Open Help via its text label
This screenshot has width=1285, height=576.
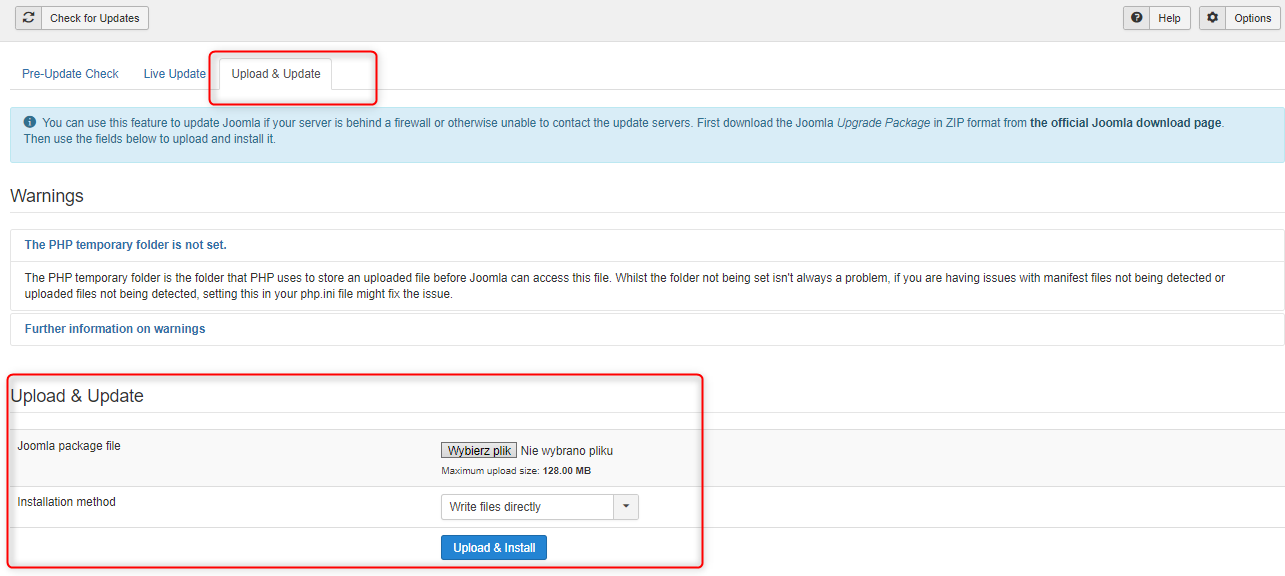1169,18
